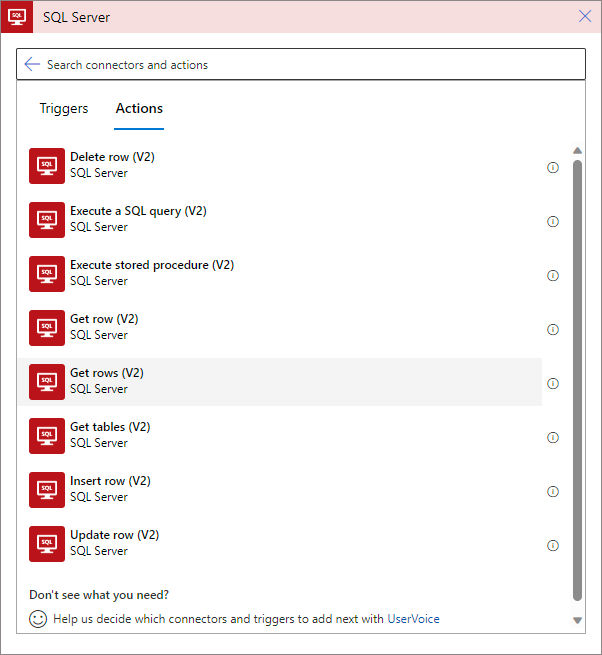
Task: Click the back arrow in the search box
Action: [32, 64]
